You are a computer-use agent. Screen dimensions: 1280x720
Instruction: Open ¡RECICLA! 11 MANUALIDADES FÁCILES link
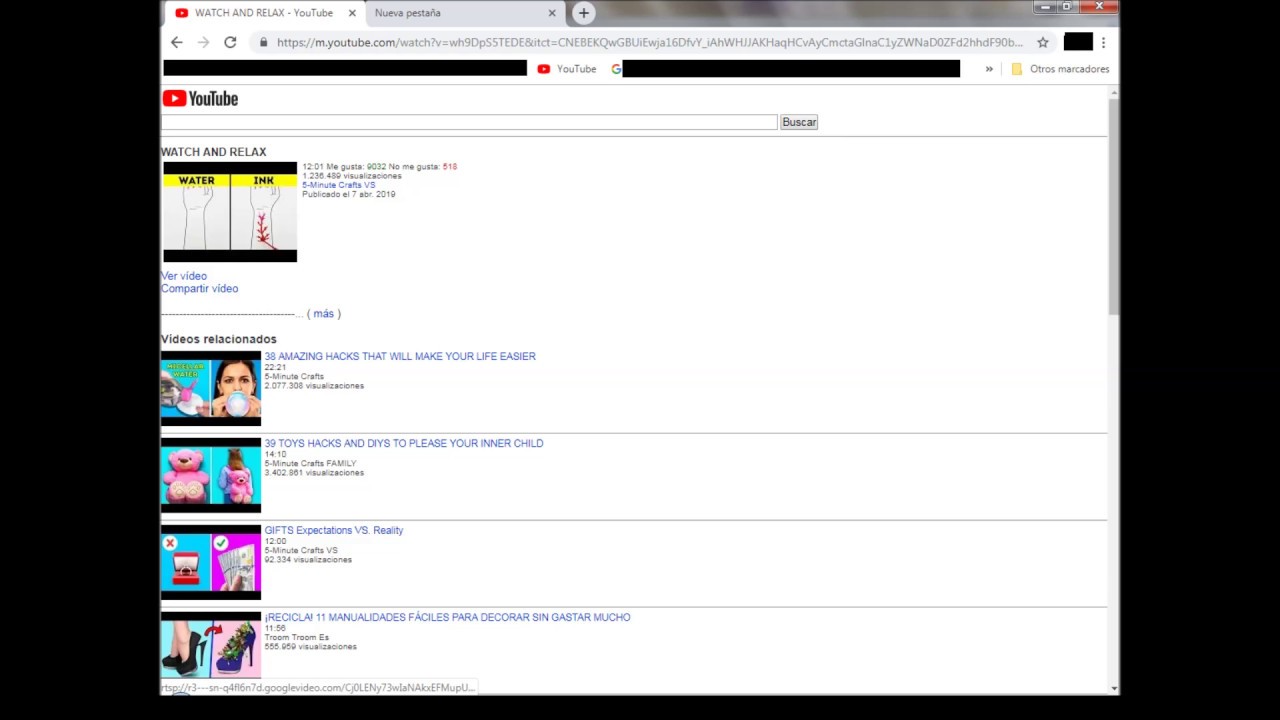click(x=447, y=617)
